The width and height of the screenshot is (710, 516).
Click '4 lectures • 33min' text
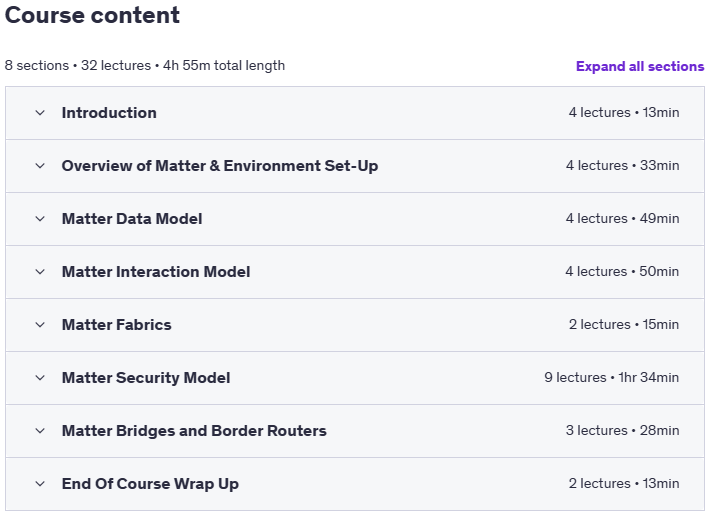pos(622,166)
